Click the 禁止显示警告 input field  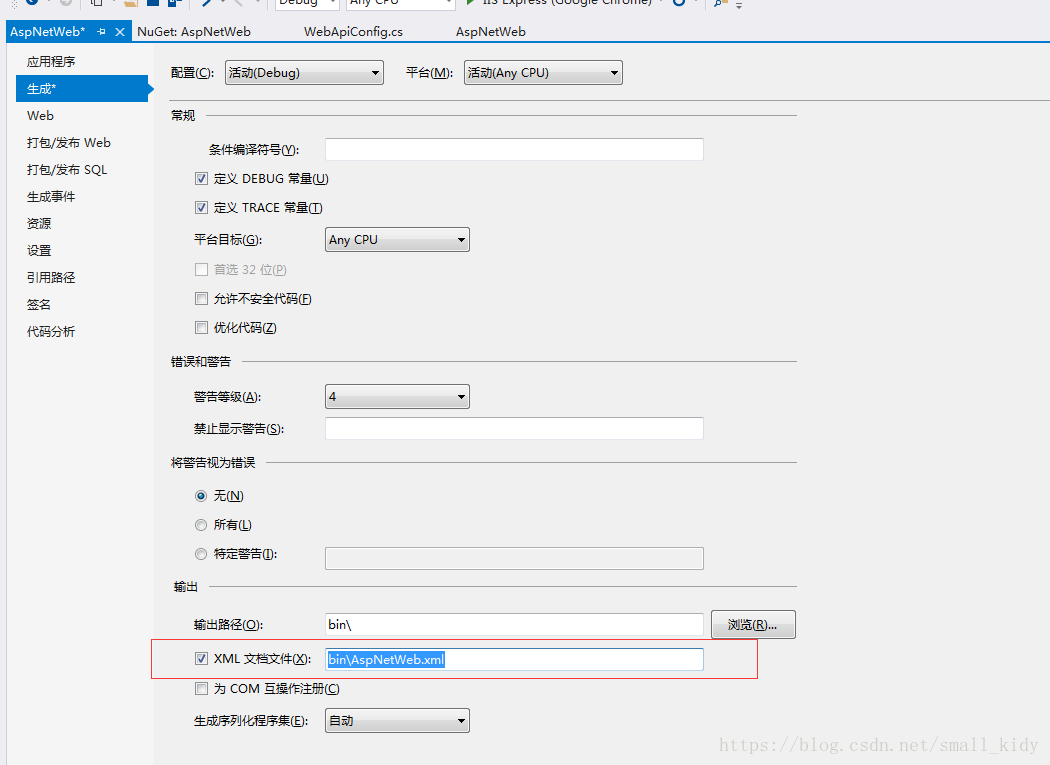coord(513,428)
